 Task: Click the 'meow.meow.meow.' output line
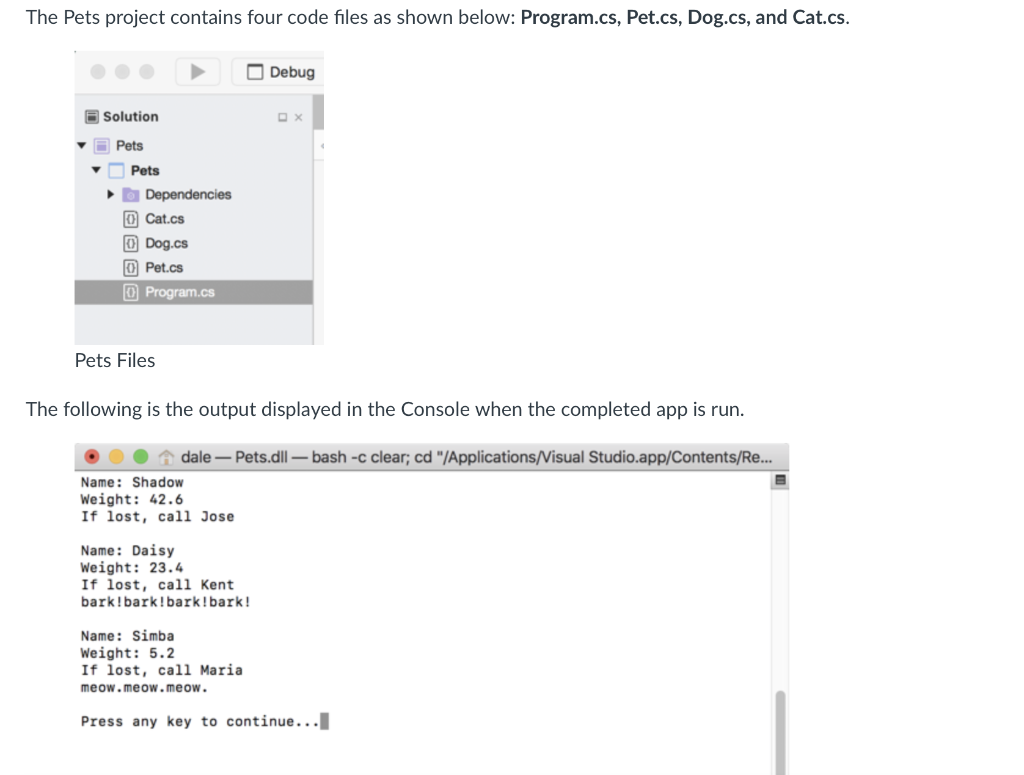(x=144, y=688)
